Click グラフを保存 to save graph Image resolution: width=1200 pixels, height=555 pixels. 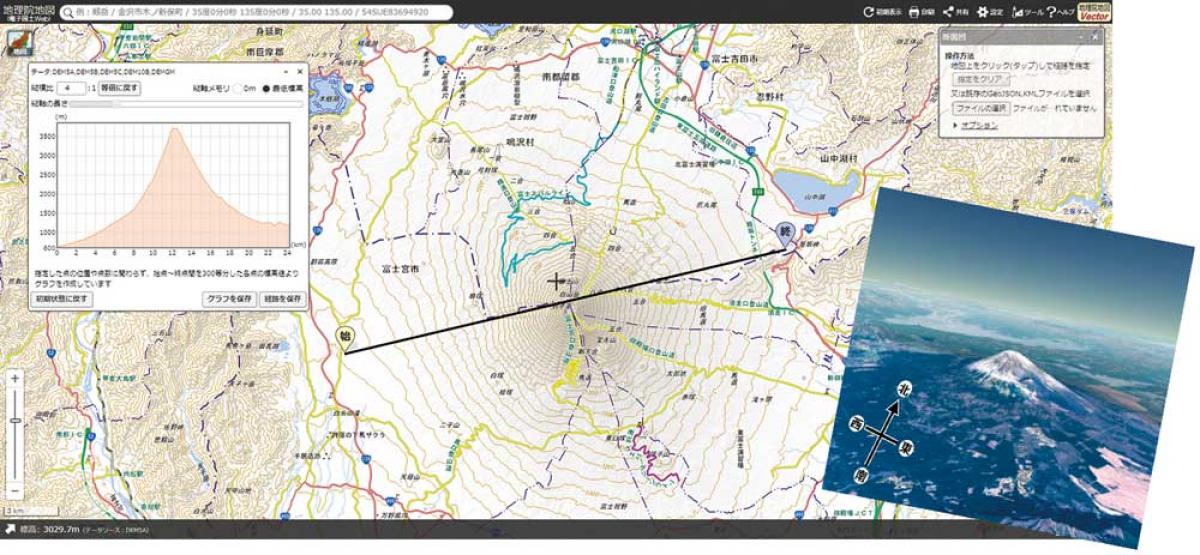pos(228,299)
